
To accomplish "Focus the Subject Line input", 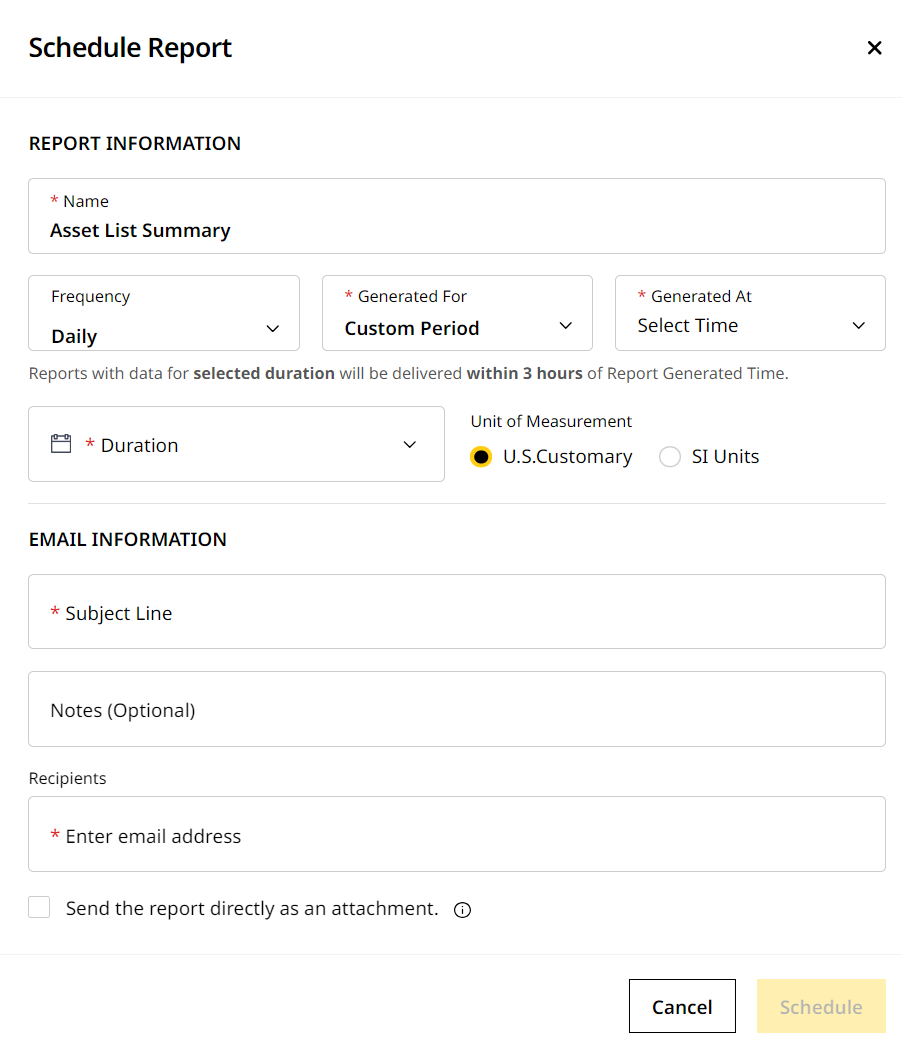I will [x=456, y=612].
